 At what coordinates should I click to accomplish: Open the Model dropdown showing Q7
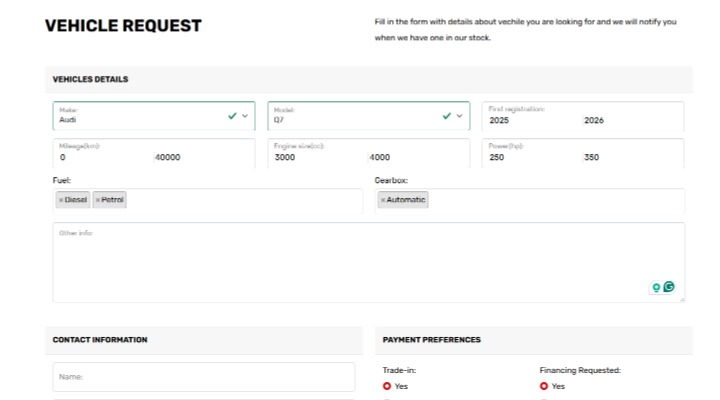tap(369, 116)
